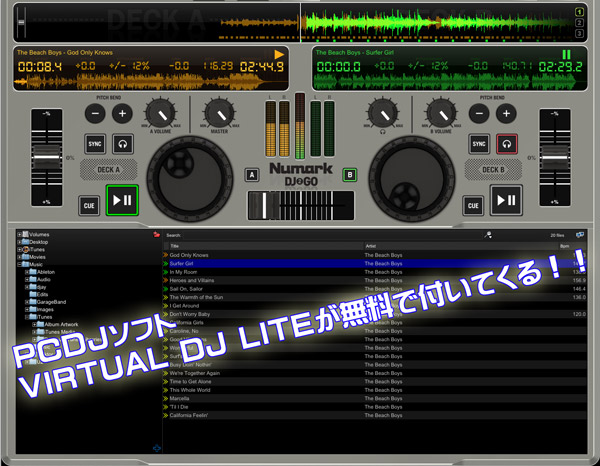Enable SYNC on Deck B
The height and width of the screenshot is (466, 600).
tap(479, 144)
